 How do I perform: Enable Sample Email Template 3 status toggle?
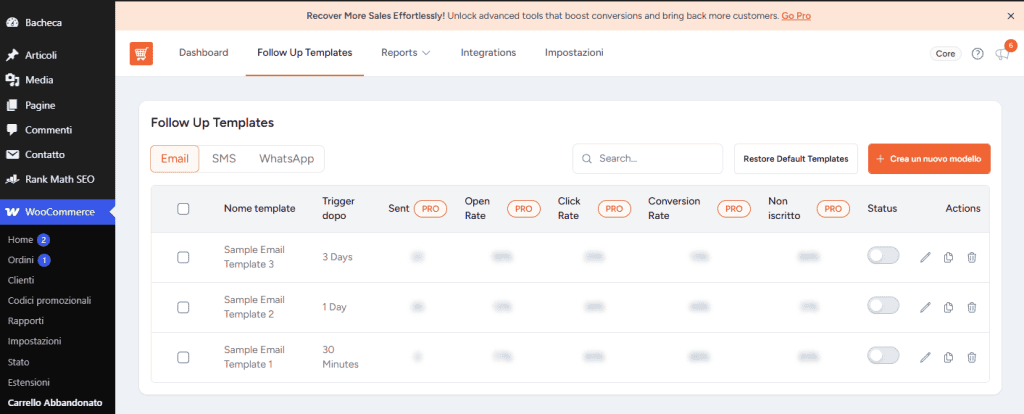[883, 256]
